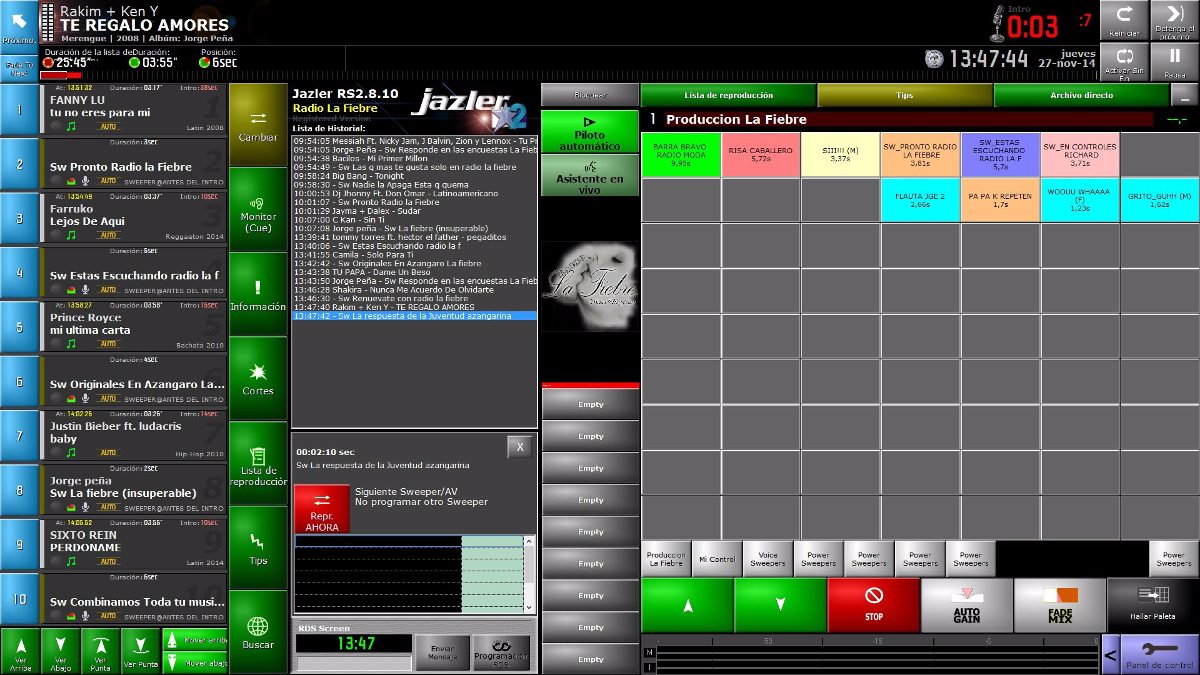Click the Enviar Mensaje button
The width and height of the screenshot is (1200, 675).
(442, 653)
